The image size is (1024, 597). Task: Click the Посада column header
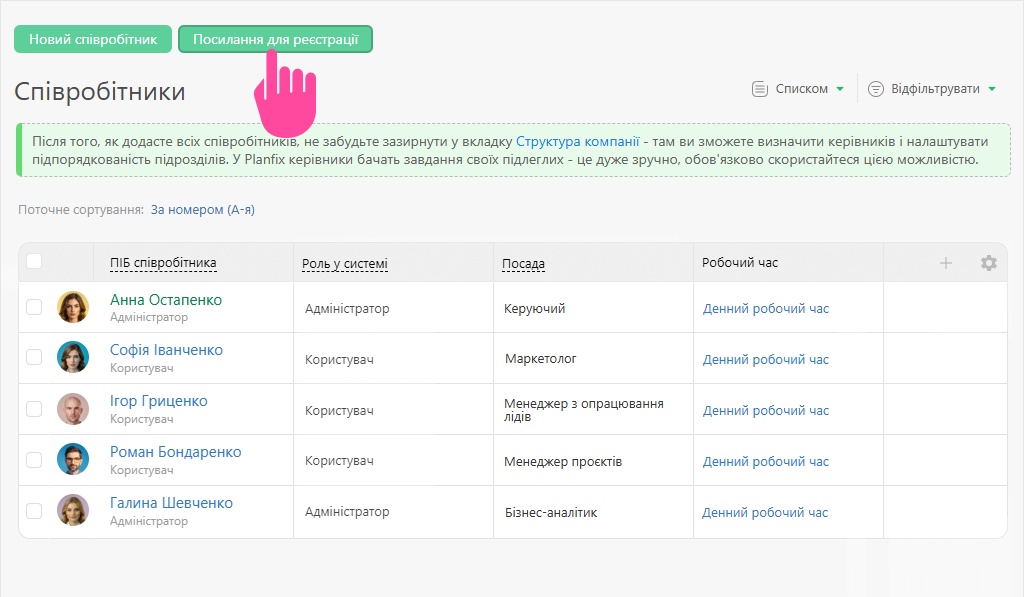click(x=523, y=264)
